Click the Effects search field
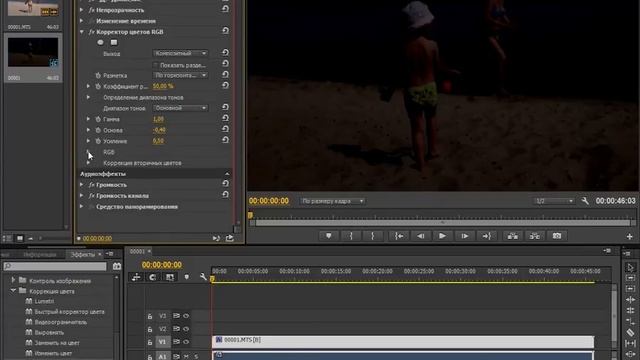The height and width of the screenshot is (360, 640). (55, 266)
